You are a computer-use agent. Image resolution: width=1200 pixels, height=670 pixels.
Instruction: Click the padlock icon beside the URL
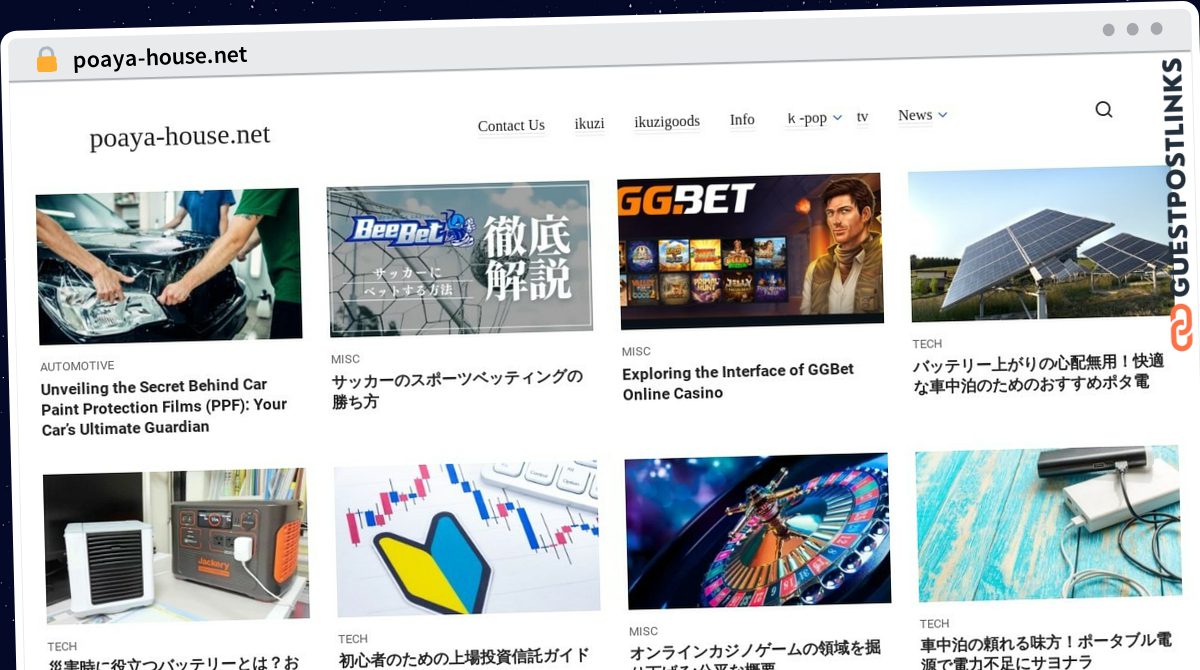[46, 60]
